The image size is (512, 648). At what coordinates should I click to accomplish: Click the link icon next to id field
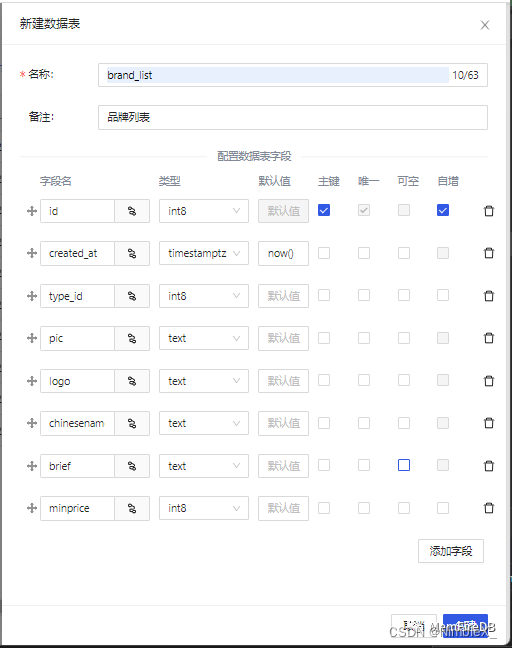click(132, 211)
